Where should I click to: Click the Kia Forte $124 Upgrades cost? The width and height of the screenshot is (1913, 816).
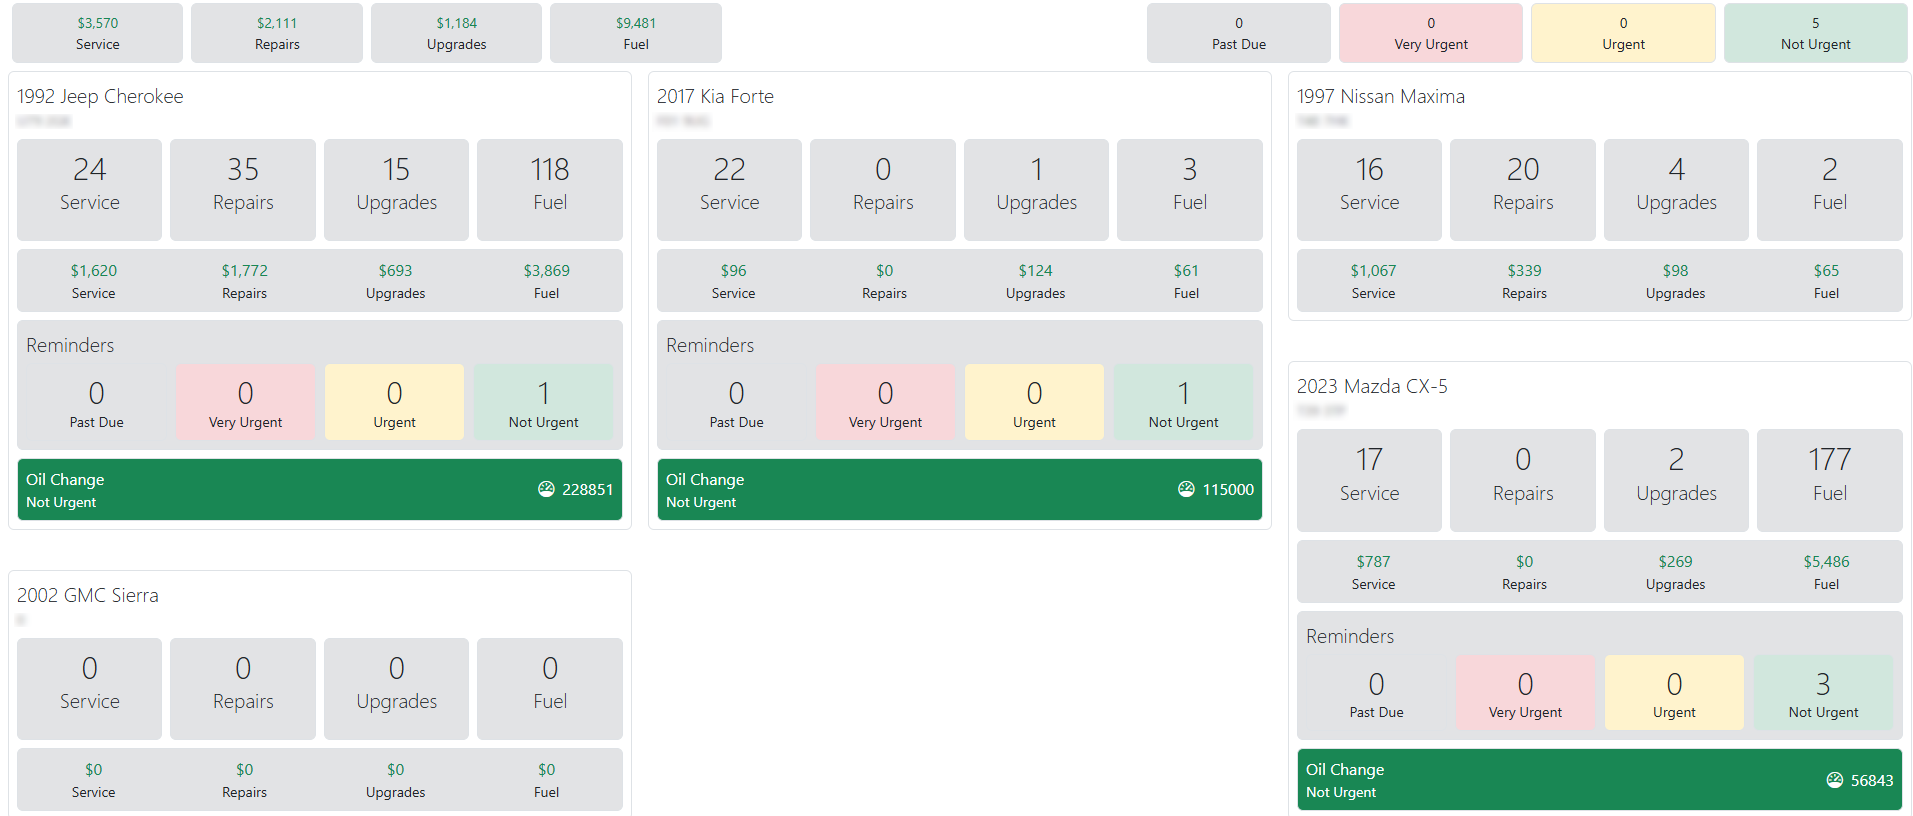[x=1035, y=281]
